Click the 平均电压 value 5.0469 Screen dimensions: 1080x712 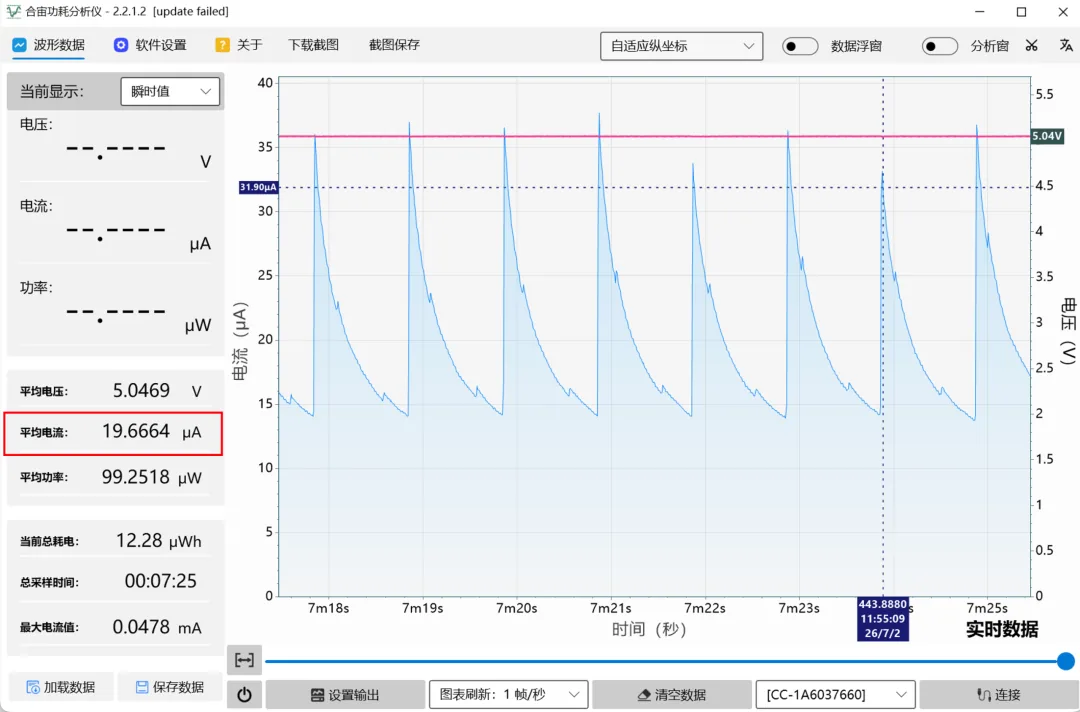point(141,390)
